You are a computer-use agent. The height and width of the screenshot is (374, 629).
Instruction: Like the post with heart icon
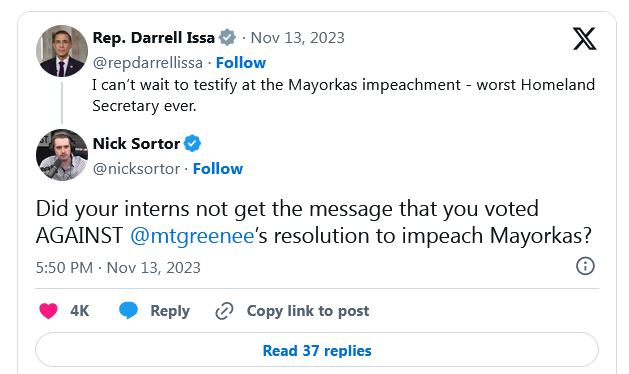tap(49, 311)
